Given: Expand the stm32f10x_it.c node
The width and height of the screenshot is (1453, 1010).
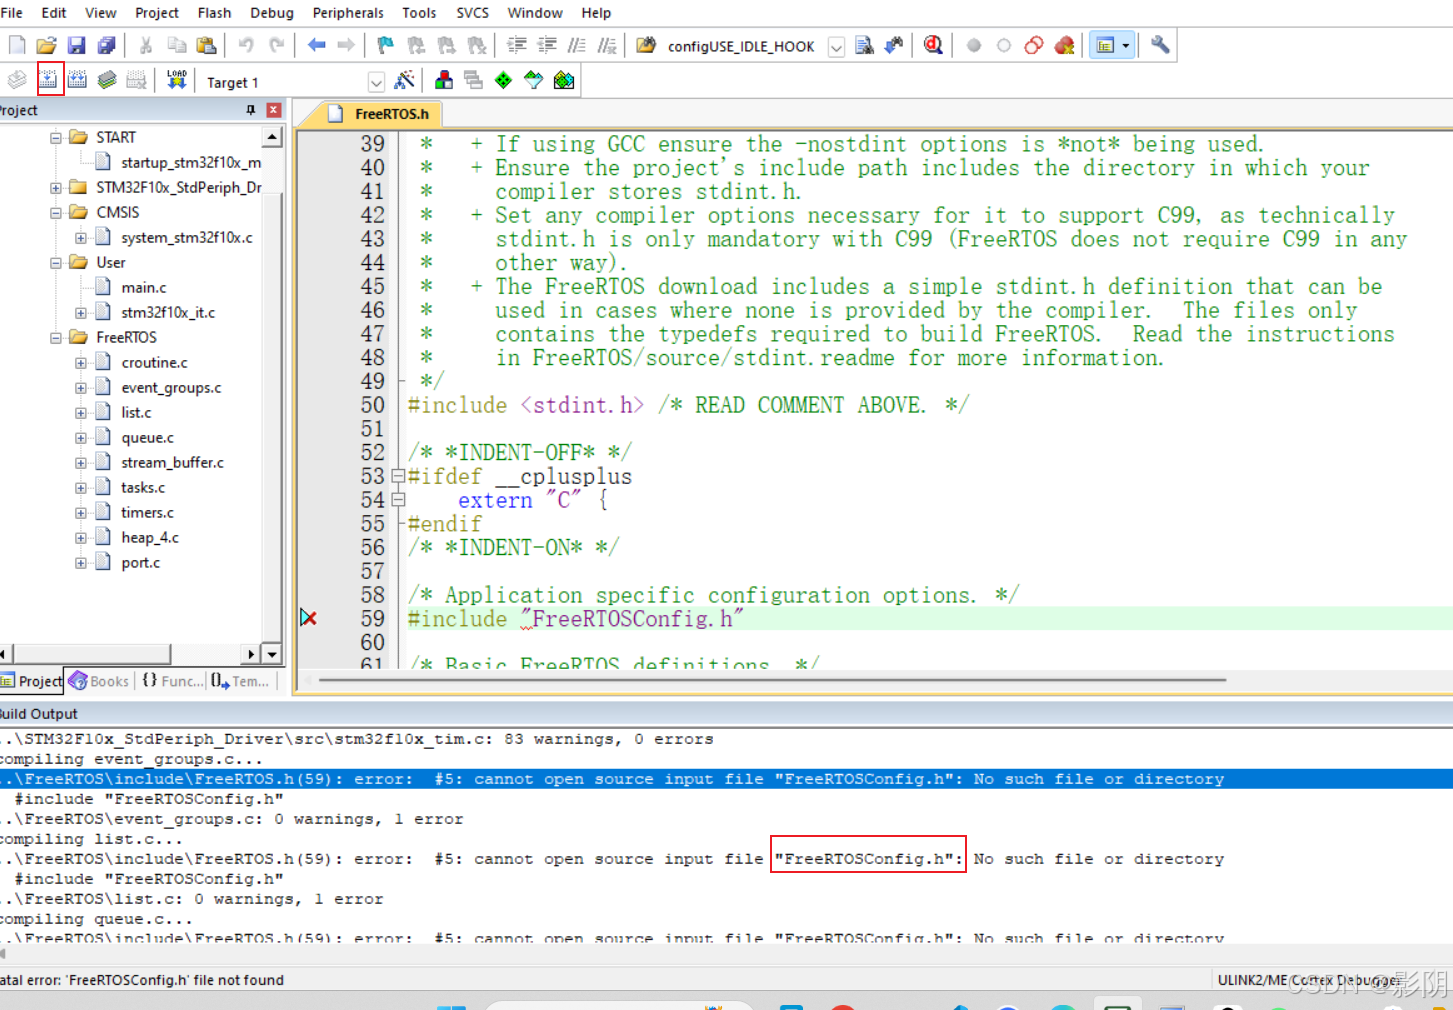Looking at the screenshot, I should pos(81,313).
